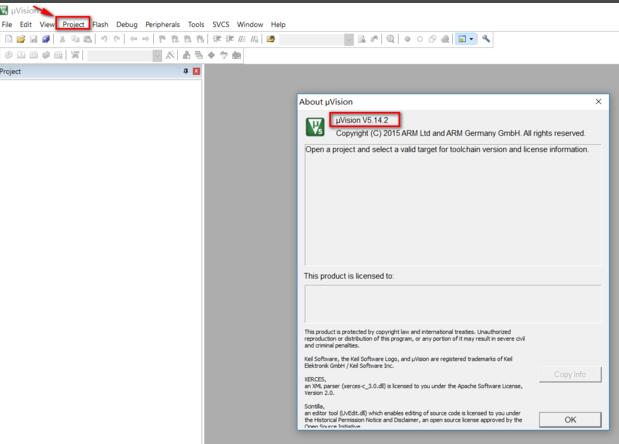The width and height of the screenshot is (619, 444).
Task: Close the Project panel
Action: click(x=196, y=72)
